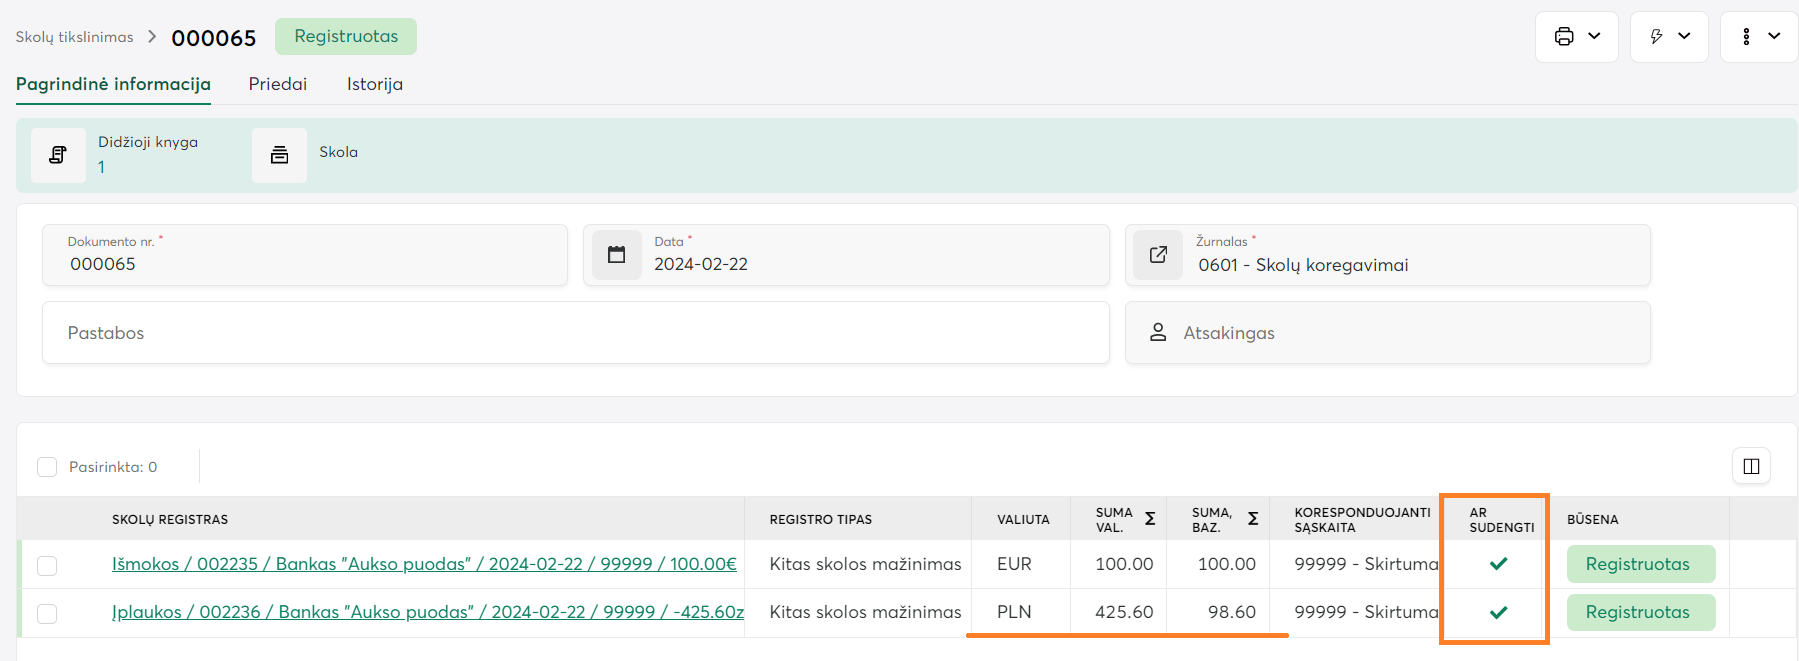The height and width of the screenshot is (661, 1799).
Task: Check the Įplaukos 002236 row checkbox
Action: point(47,614)
